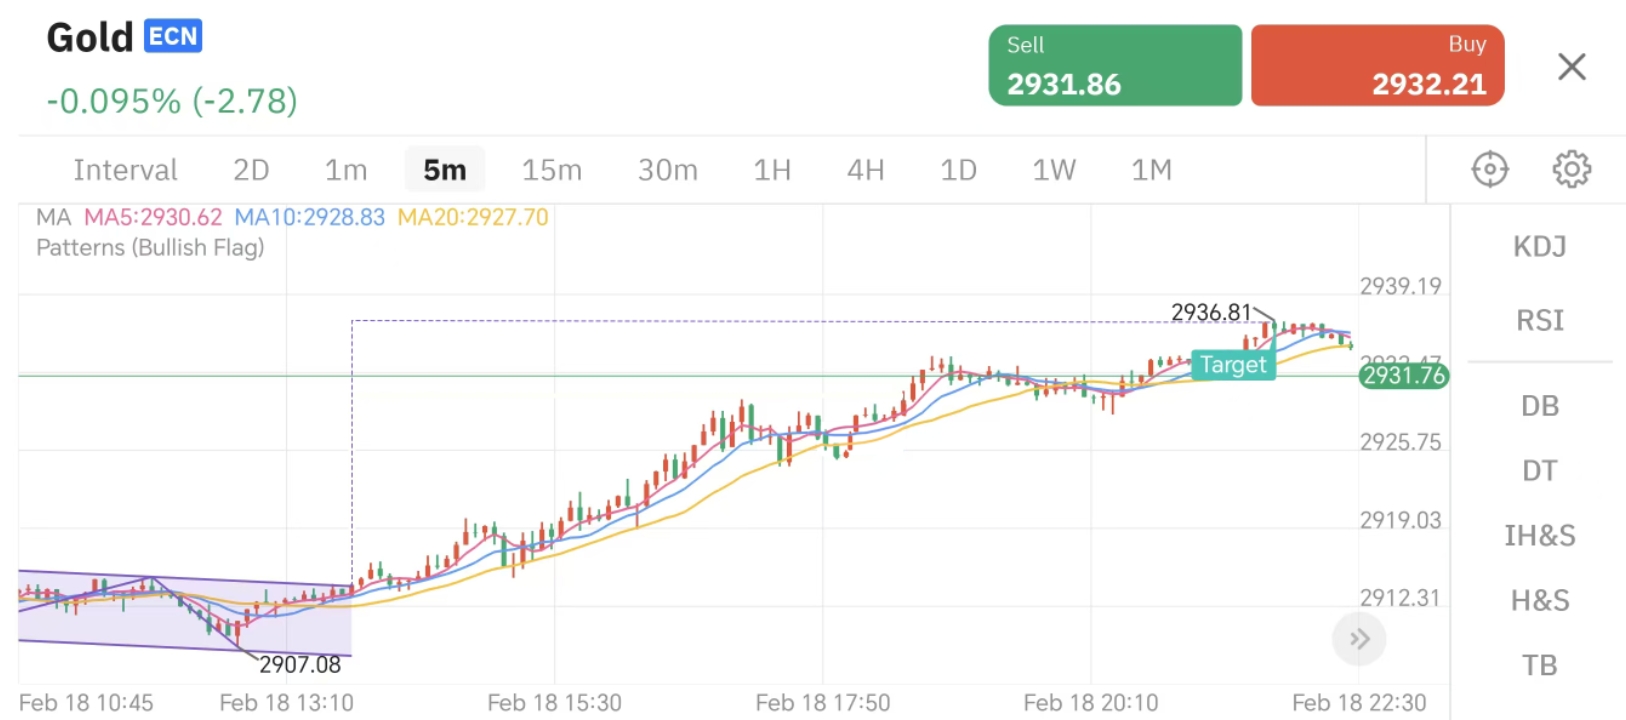Switch to the 1H interval
The width and height of the screenshot is (1626, 720).
(x=772, y=170)
